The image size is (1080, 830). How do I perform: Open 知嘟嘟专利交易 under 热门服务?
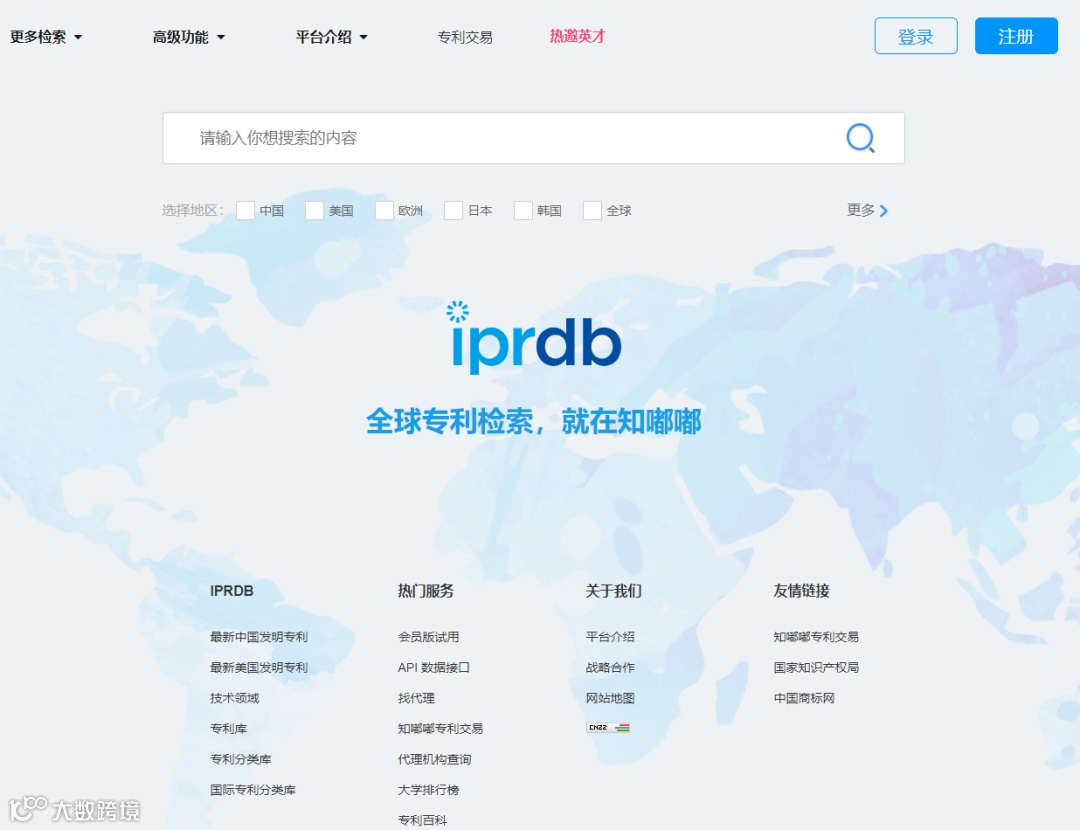tap(440, 728)
